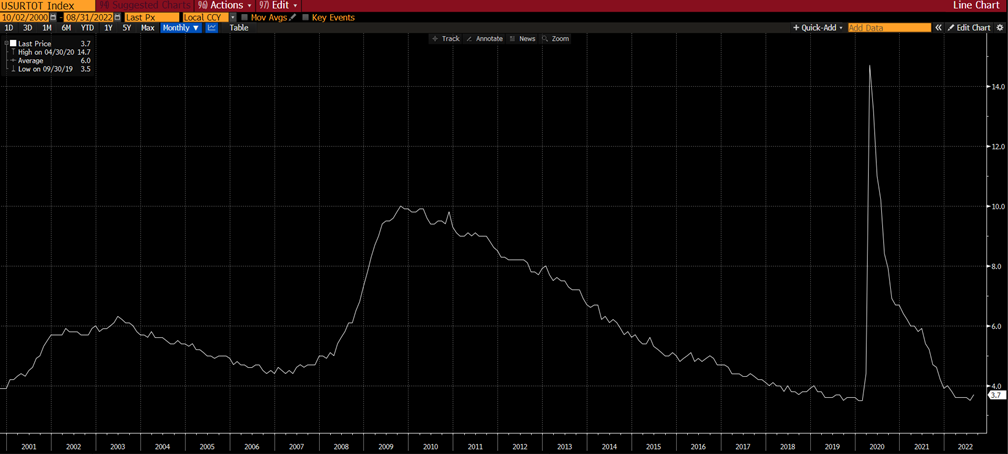The width and height of the screenshot is (1008, 454).
Task: Click the Average 6.0 legend row
Action: pos(53,60)
